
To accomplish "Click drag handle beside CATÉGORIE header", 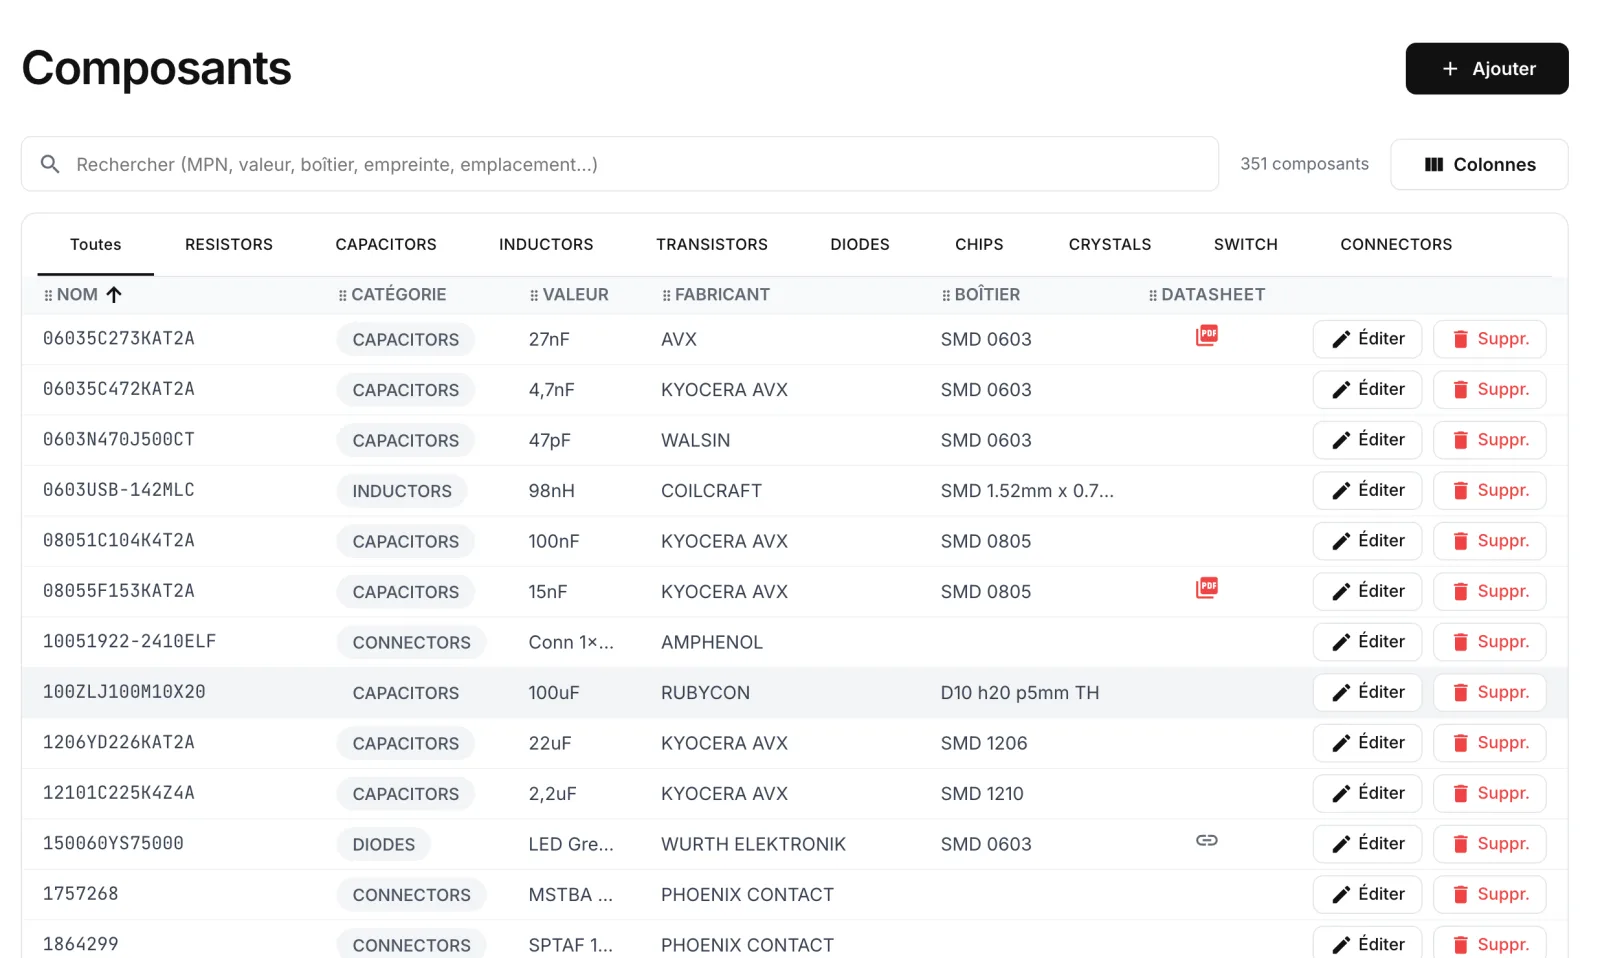I will coord(342,296).
